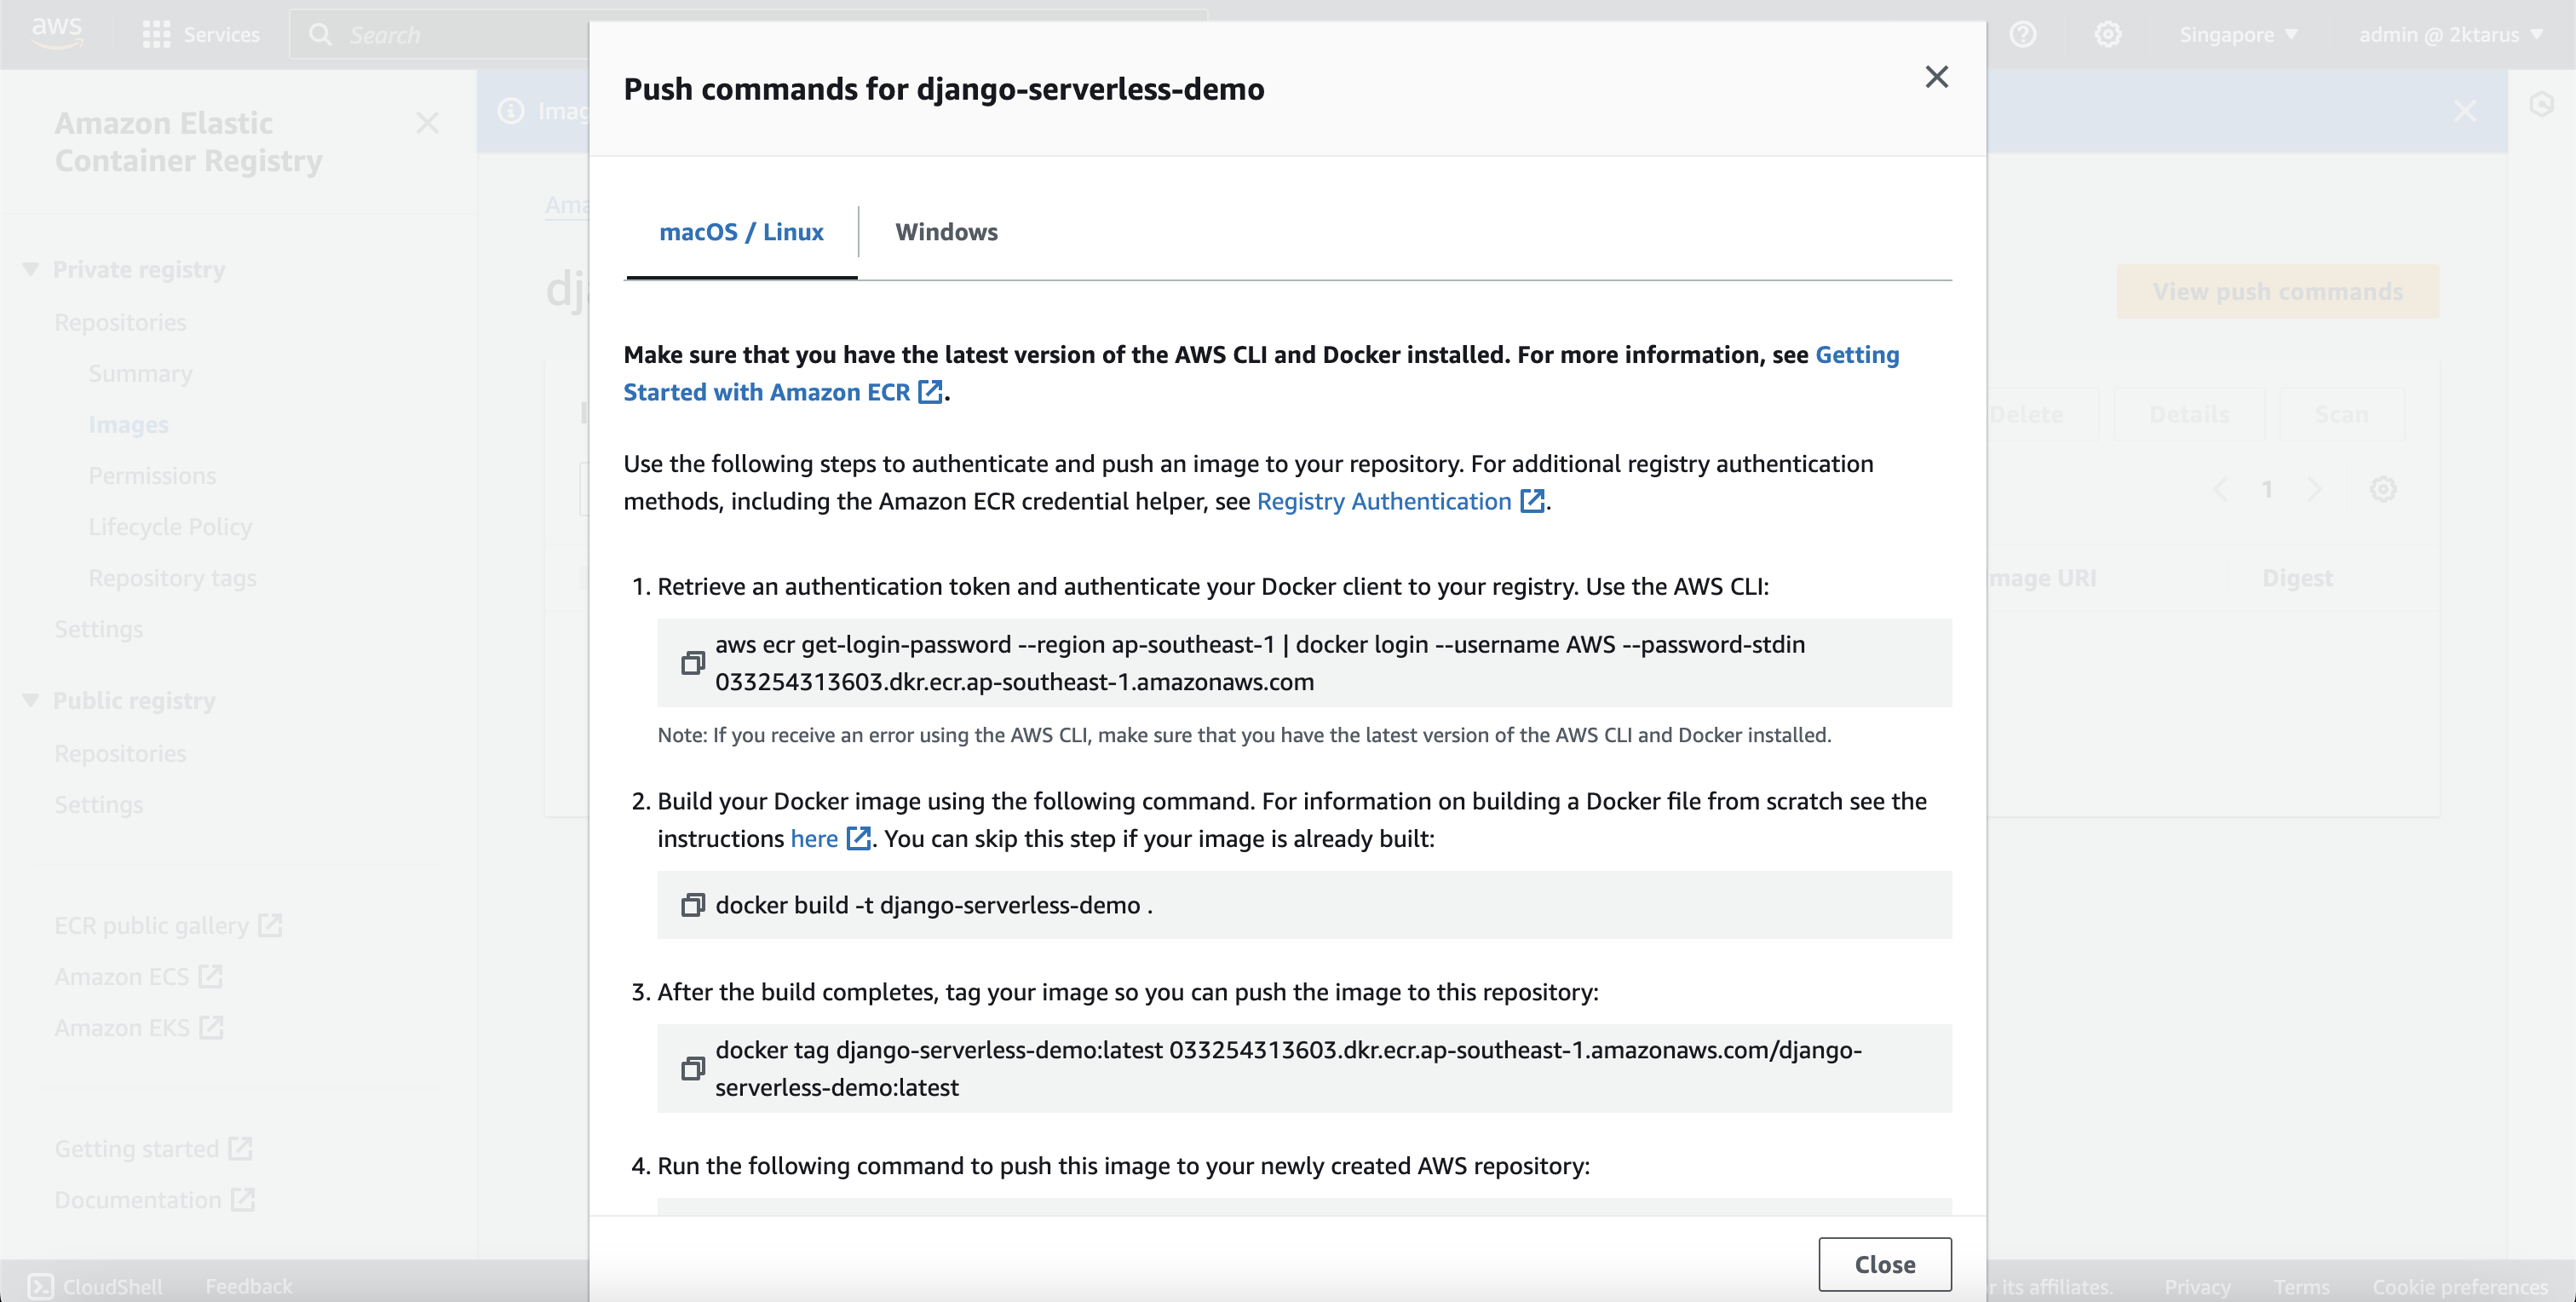Screen dimensions: 2576x1302
Task: Open Settings under Private registry
Action: click(98, 628)
